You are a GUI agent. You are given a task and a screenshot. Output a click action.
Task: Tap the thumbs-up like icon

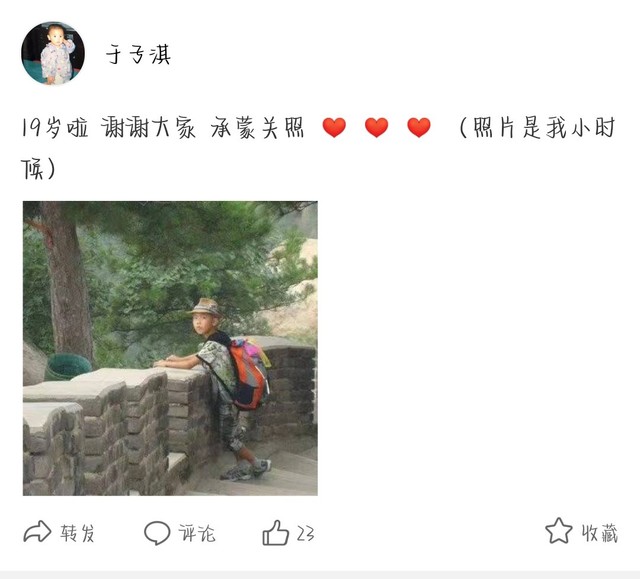point(276,532)
